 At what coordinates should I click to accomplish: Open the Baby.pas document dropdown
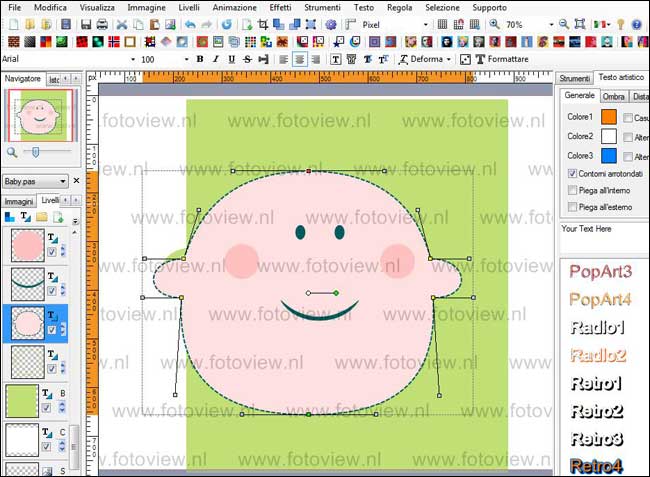pyautogui.click(x=63, y=181)
